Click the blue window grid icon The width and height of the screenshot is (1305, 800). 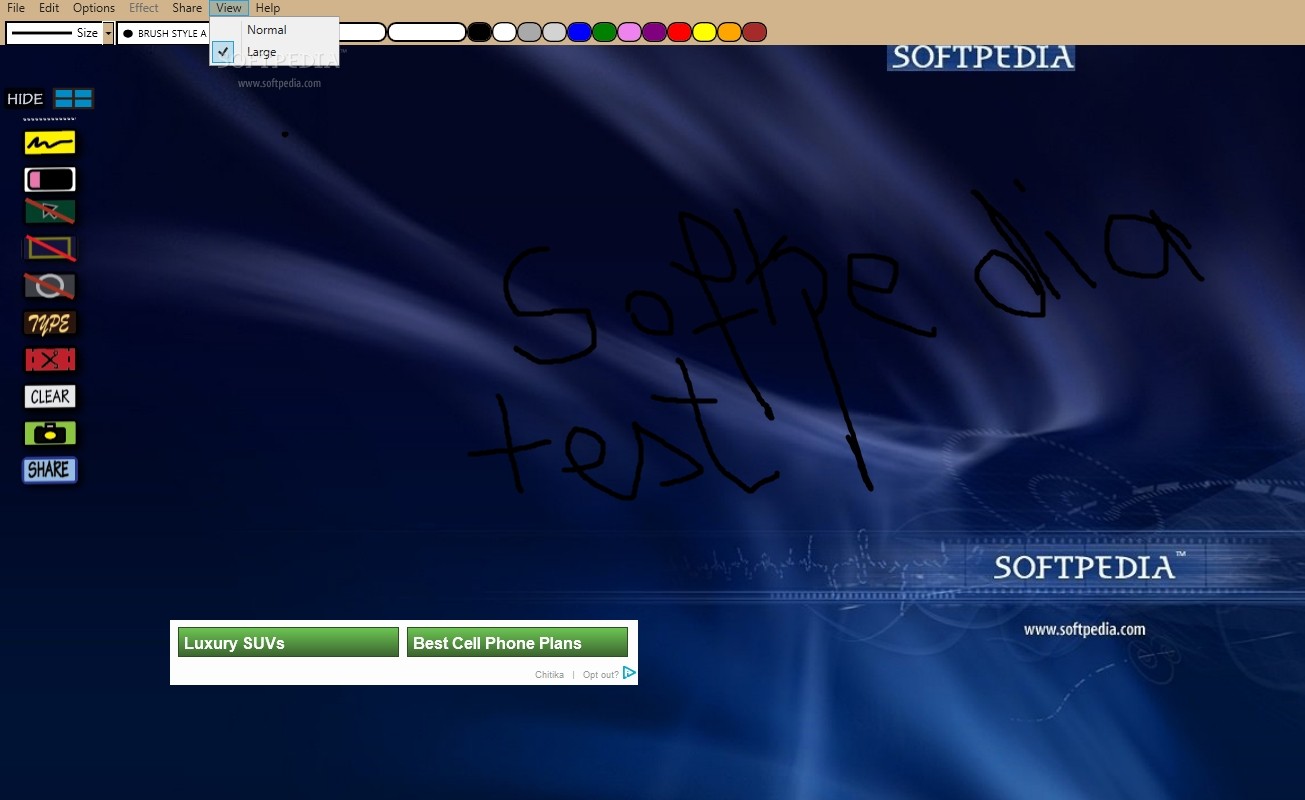pos(74,98)
